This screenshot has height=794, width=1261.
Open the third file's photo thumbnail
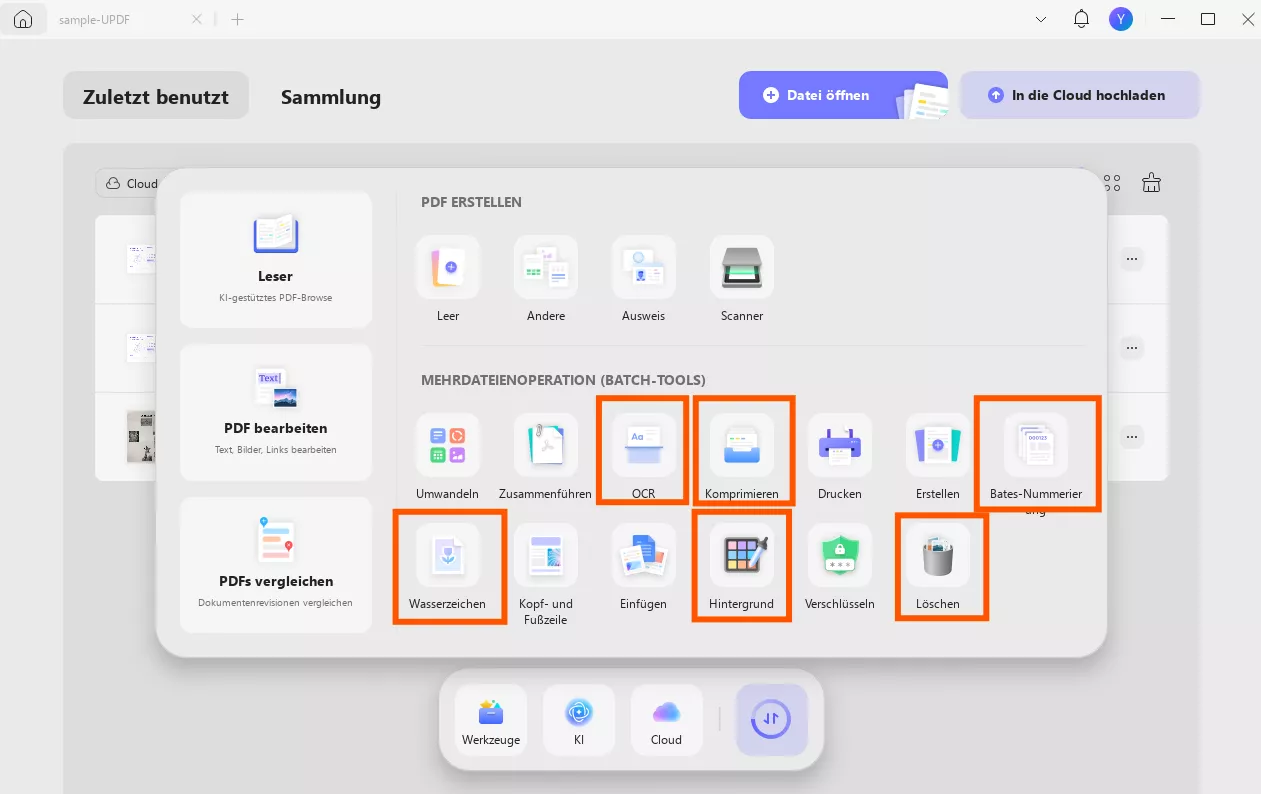pos(141,436)
